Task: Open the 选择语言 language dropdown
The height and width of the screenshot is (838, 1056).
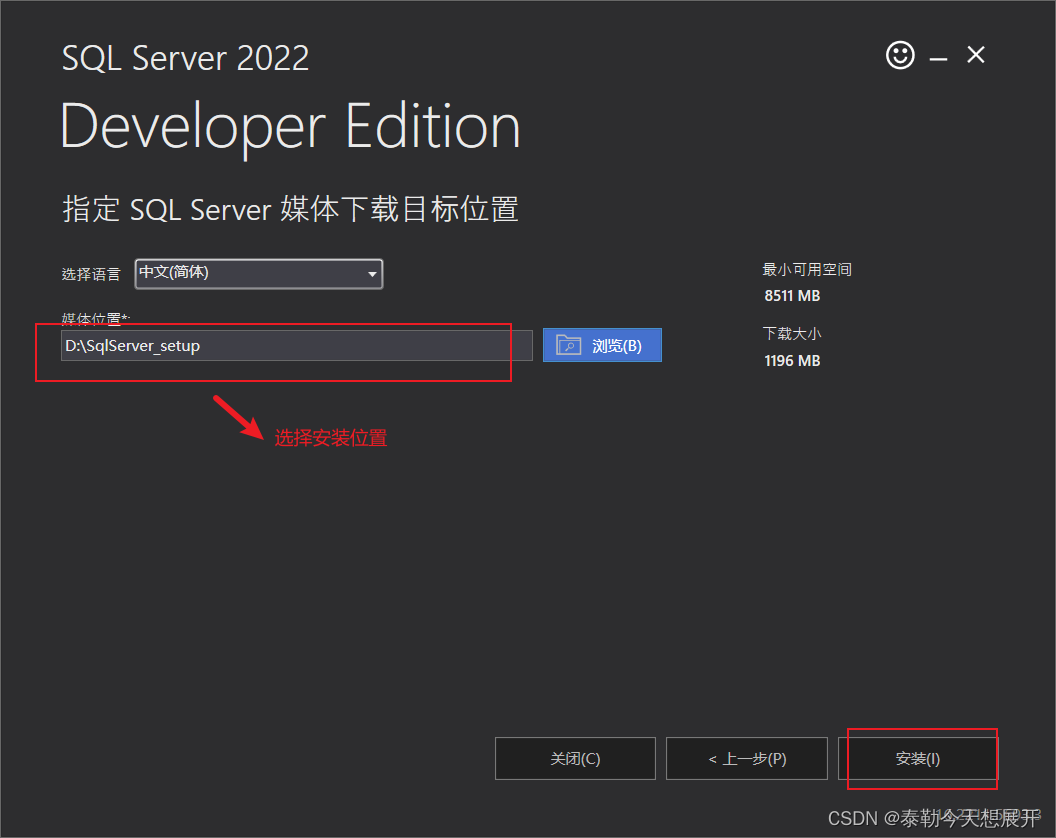Action: [x=259, y=273]
